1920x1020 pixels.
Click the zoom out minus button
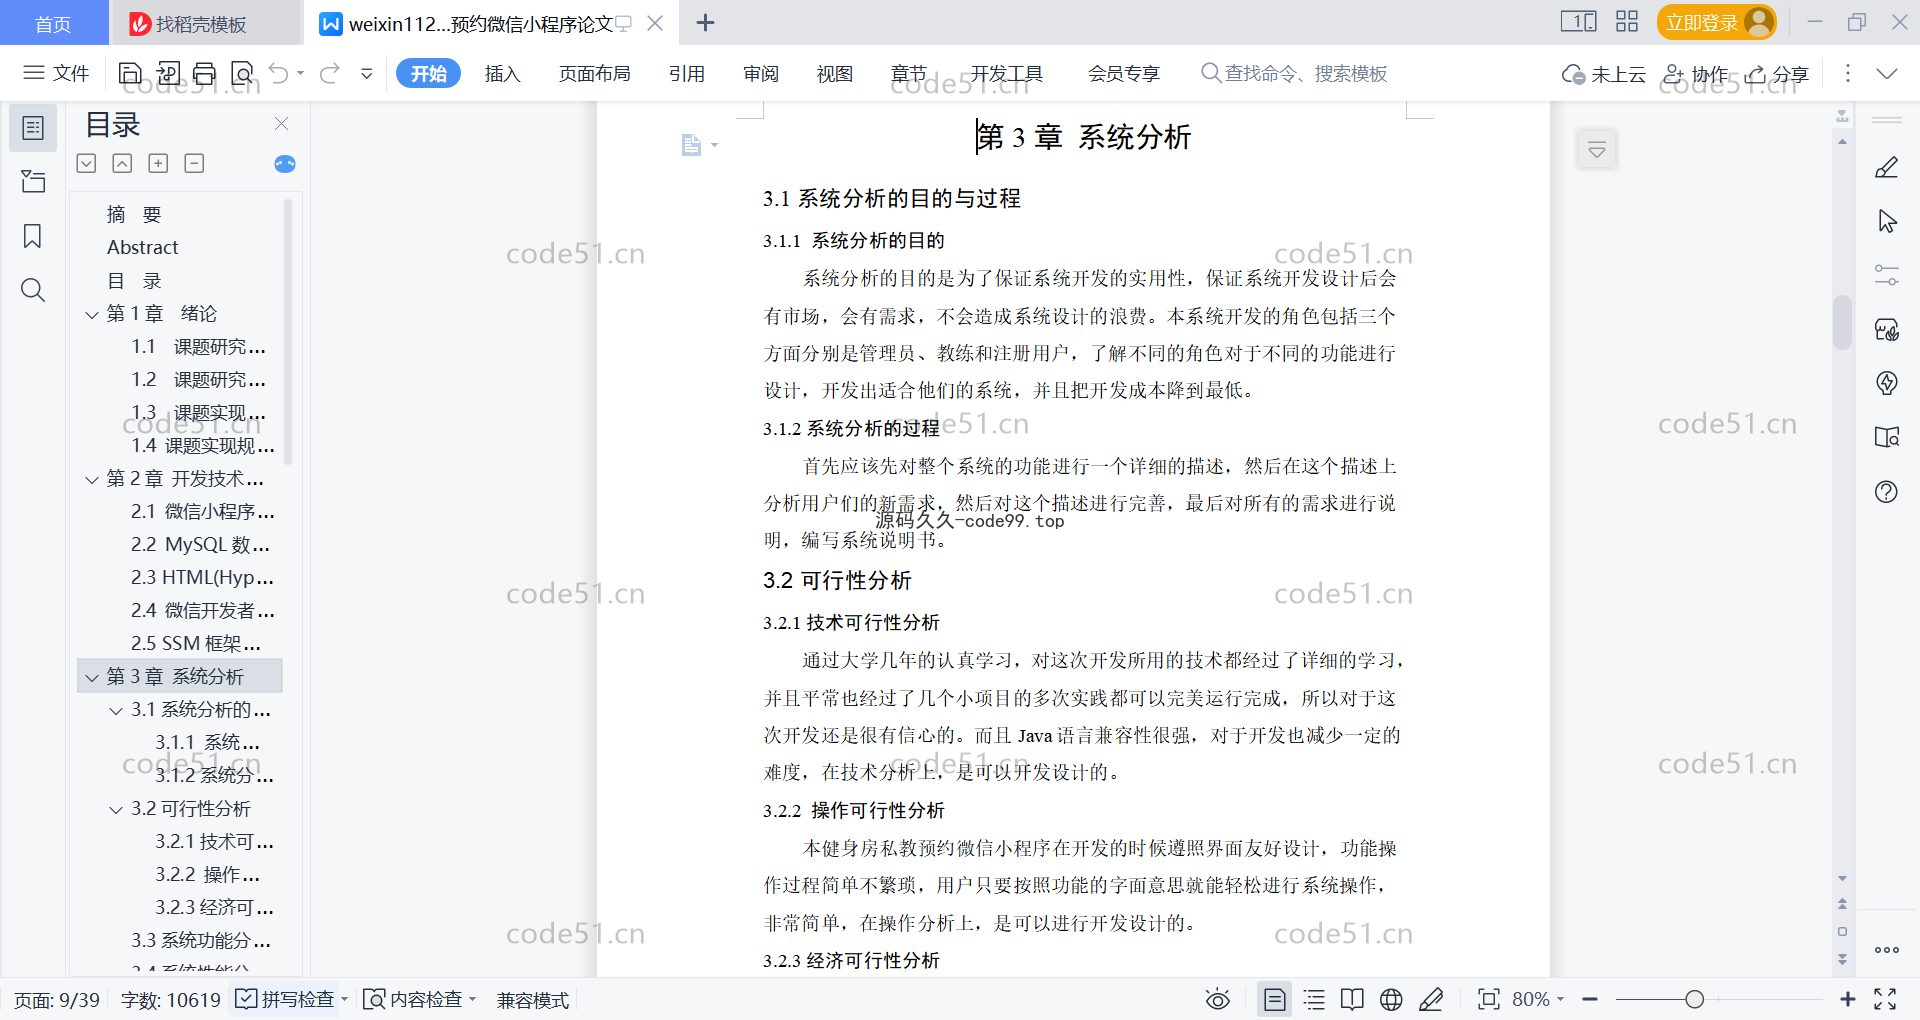click(1590, 999)
